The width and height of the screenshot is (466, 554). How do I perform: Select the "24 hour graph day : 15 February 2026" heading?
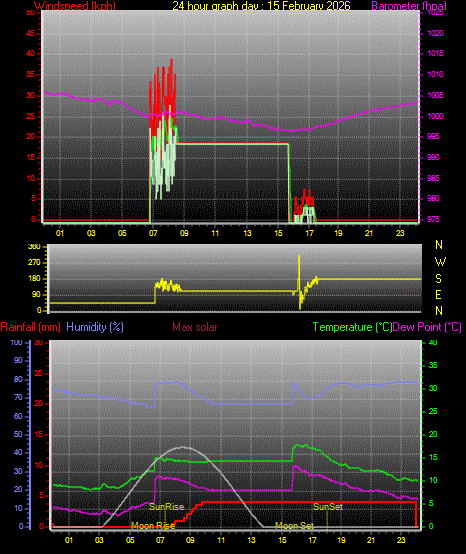tap(261, 6)
